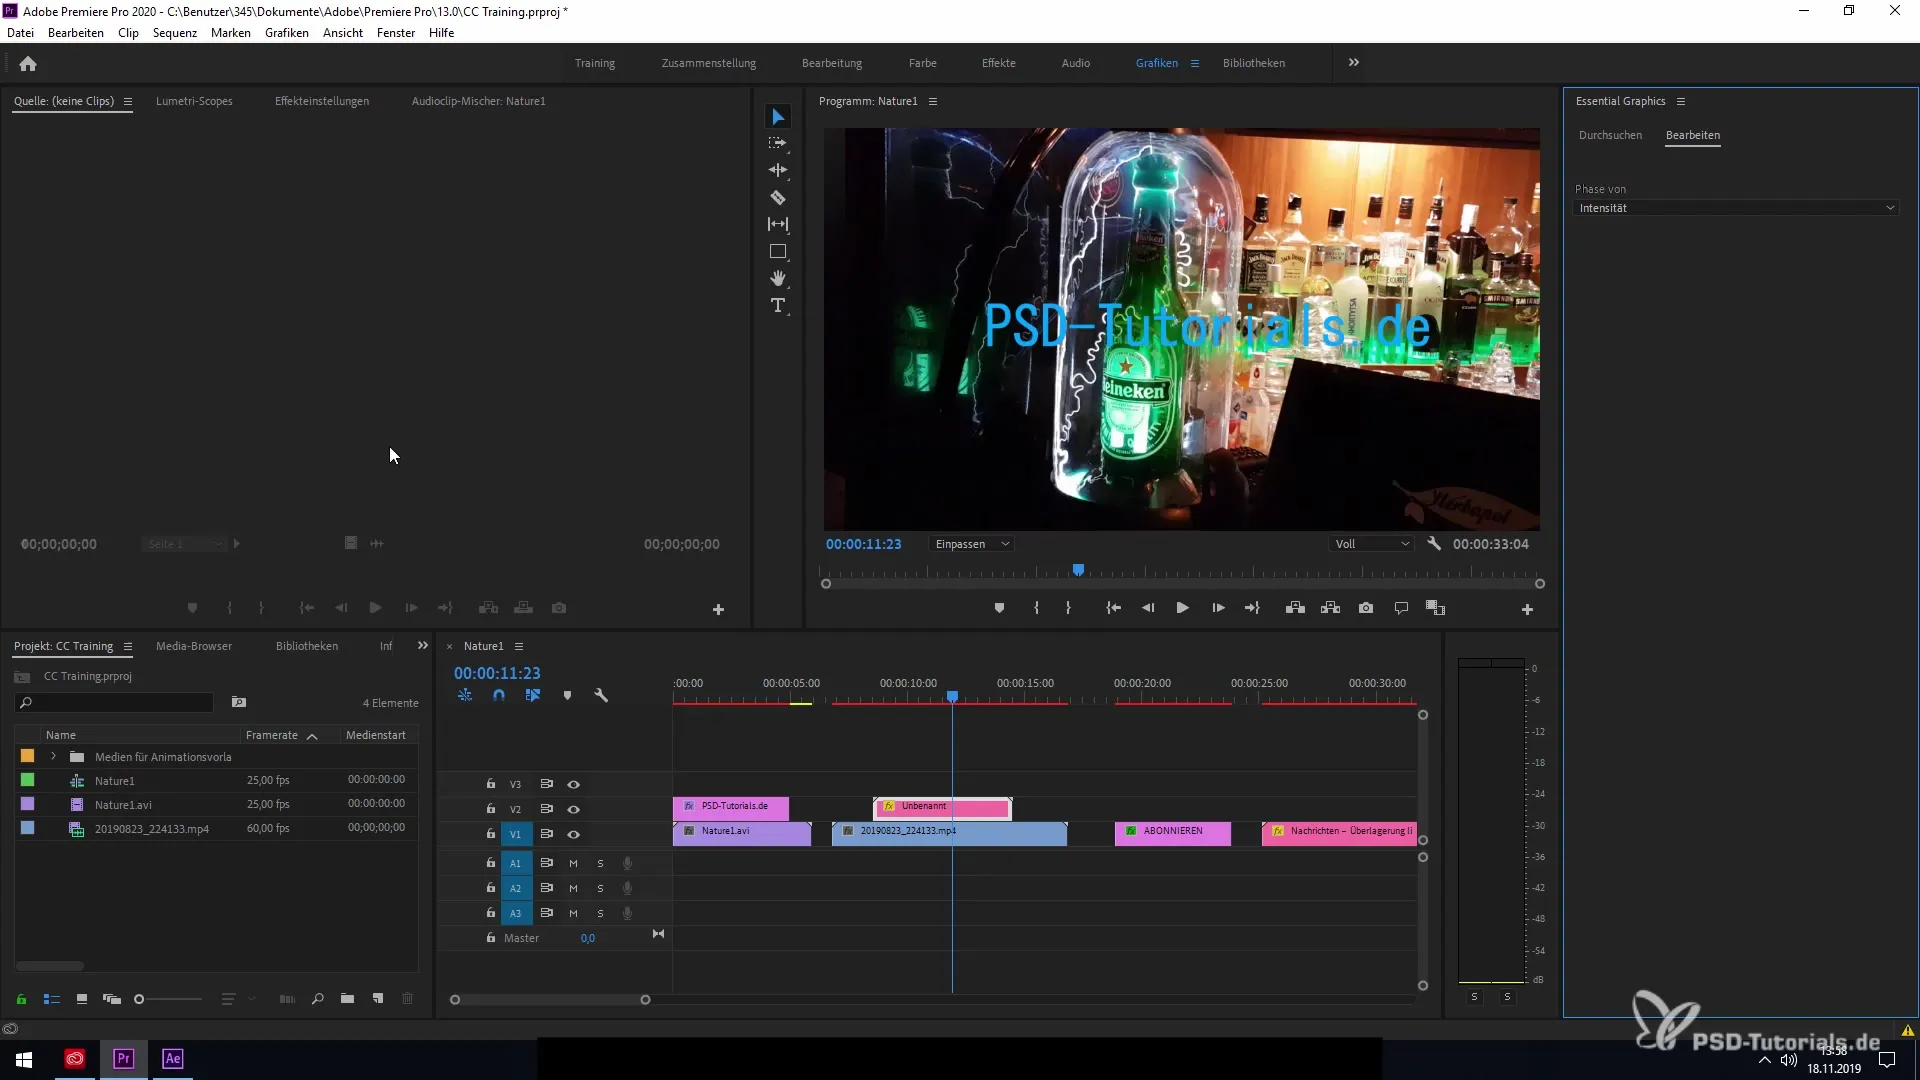Open Intensität dropdown in Essential Graphics

tap(1737, 208)
